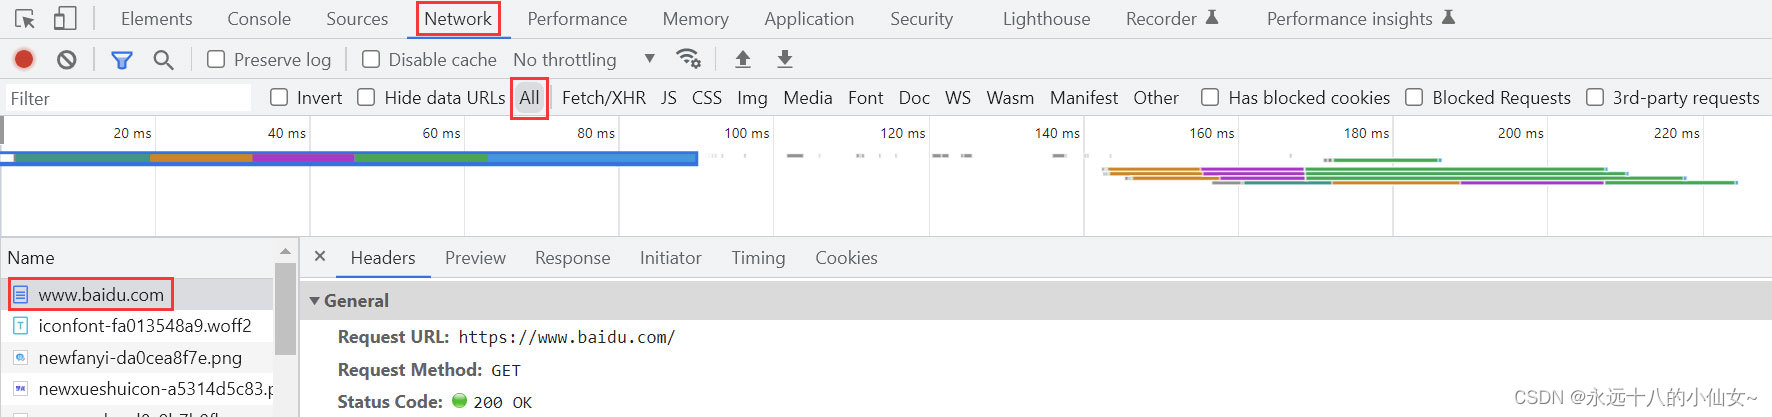Filter requests by Img

click(x=752, y=98)
